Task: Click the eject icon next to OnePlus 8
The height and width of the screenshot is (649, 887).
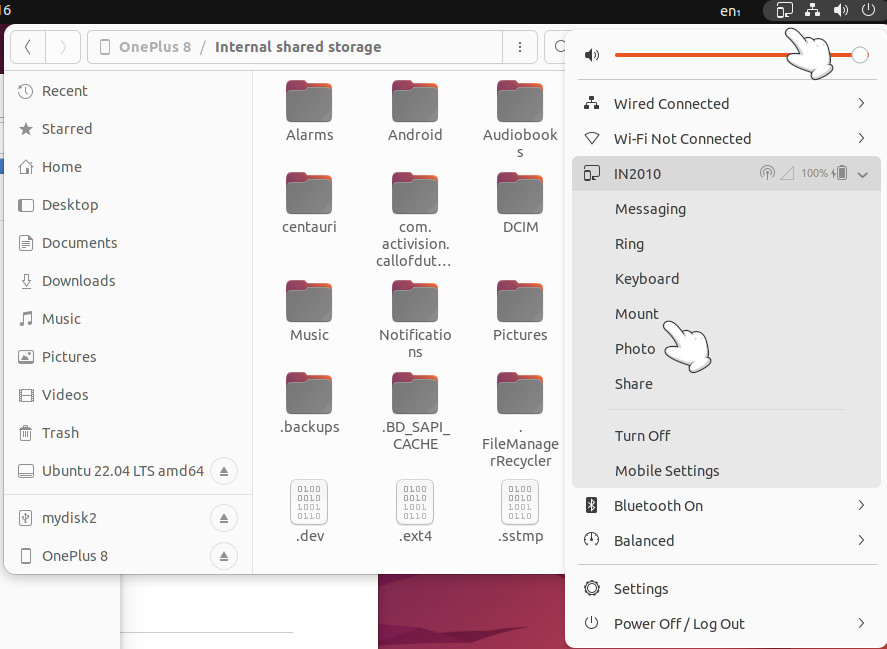Action: coord(224,556)
